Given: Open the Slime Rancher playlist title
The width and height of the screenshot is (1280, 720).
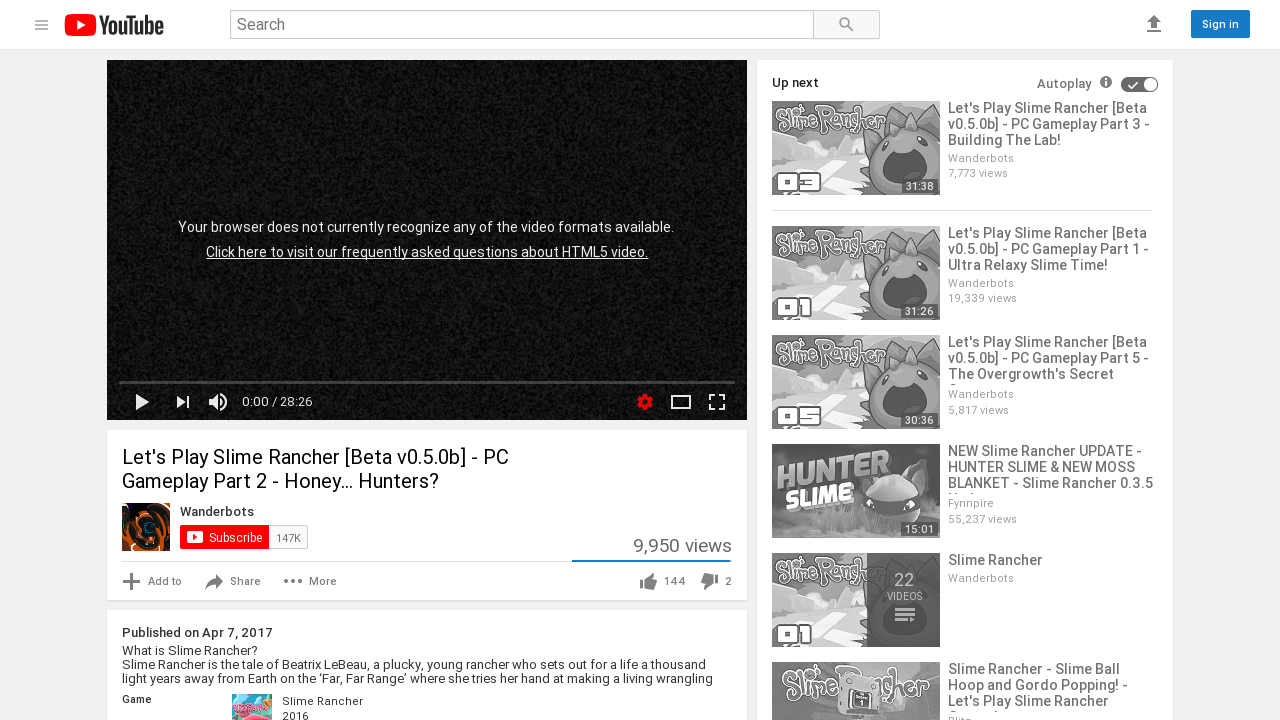Looking at the screenshot, I should tap(995, 560).
